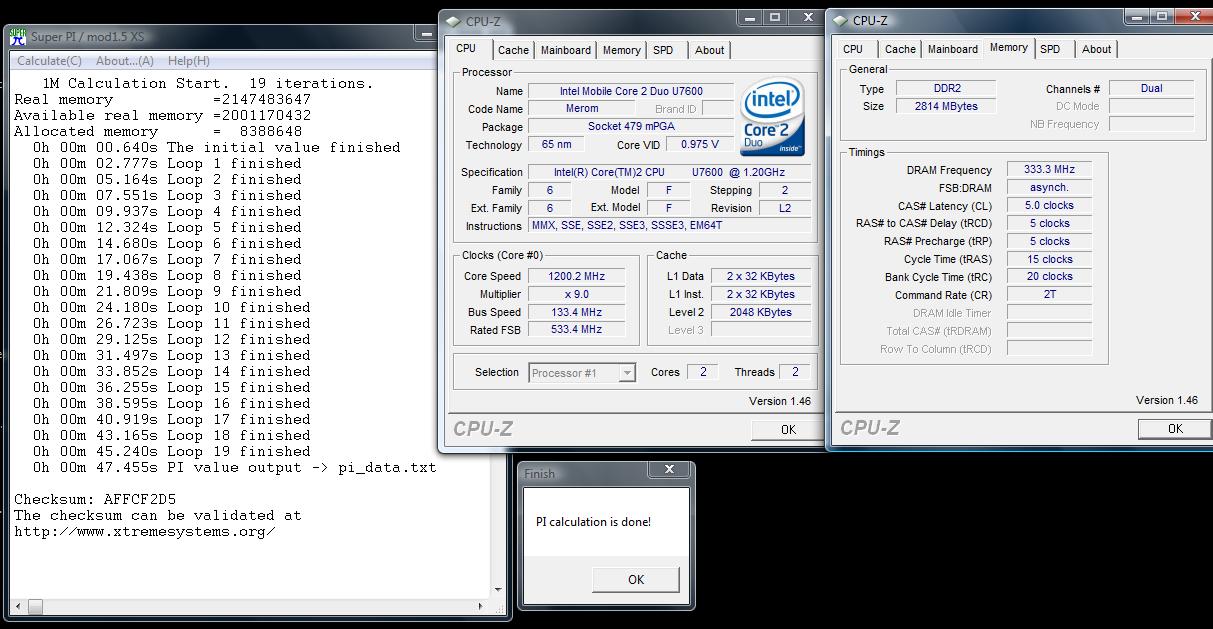The height and width of the screenshot is (629, 1213).
Task: Click OK in the CPU-Z CPU window
Action: [x=788, y=429]
